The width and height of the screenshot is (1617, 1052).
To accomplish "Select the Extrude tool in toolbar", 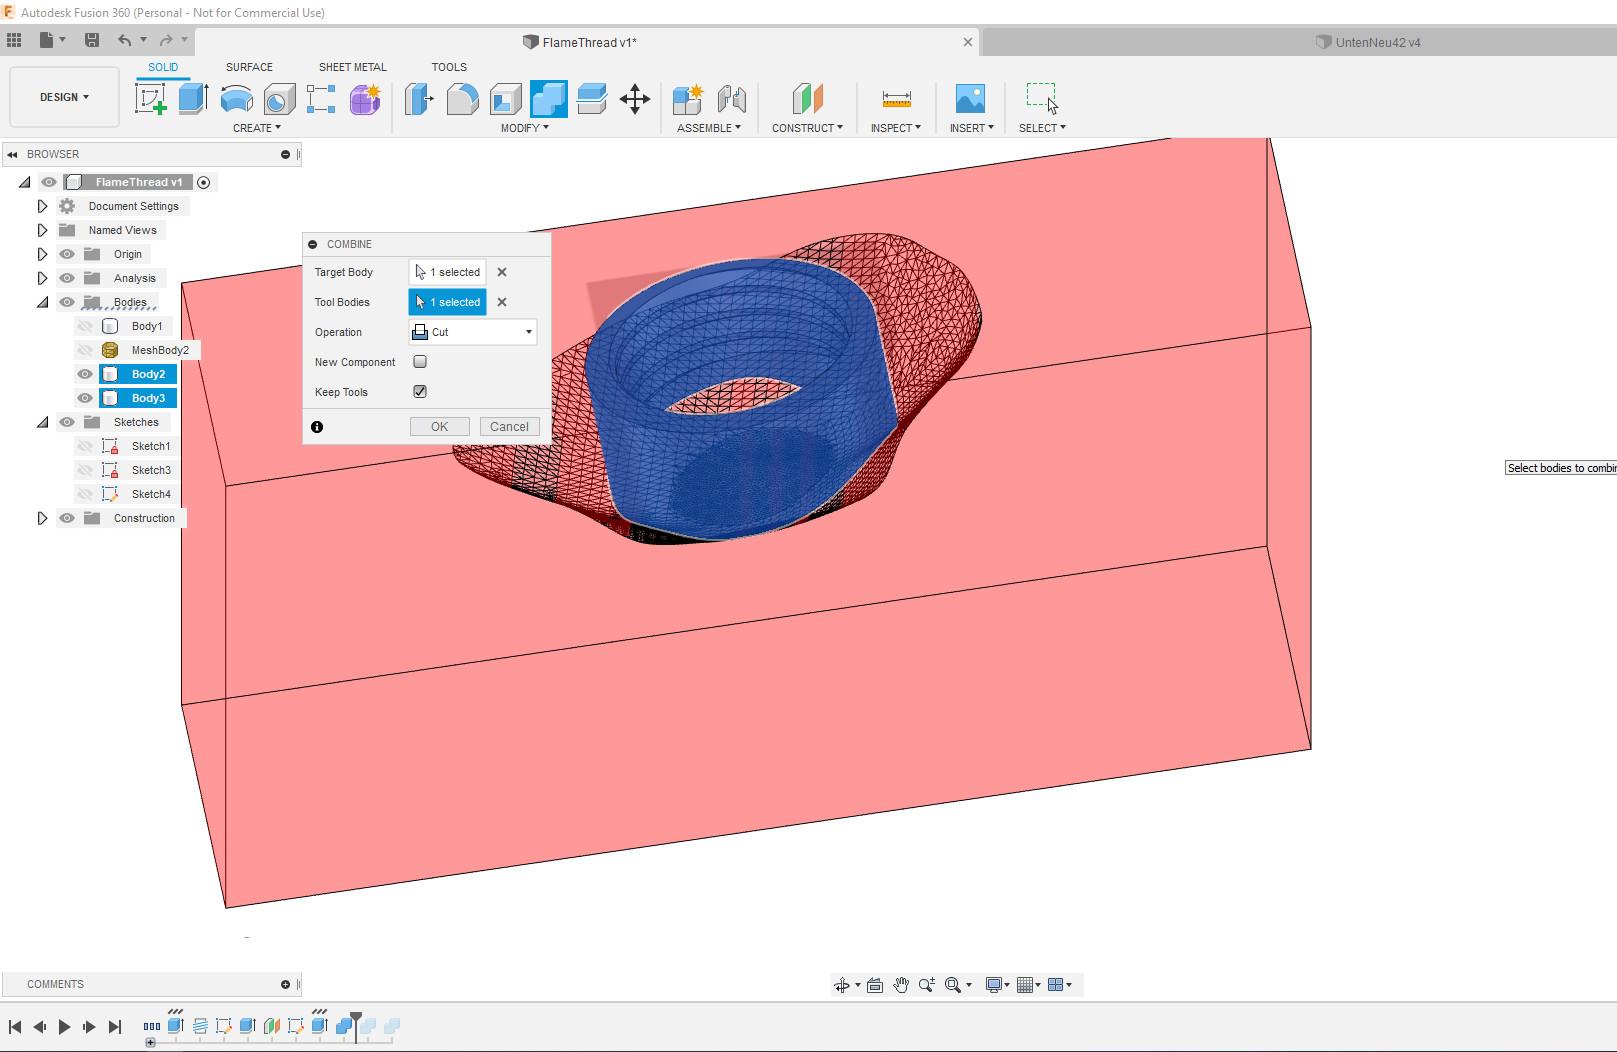I will (193, 99).
